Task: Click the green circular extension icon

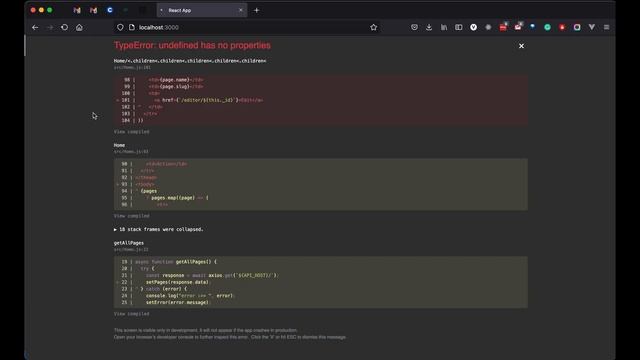Action: 547,27
